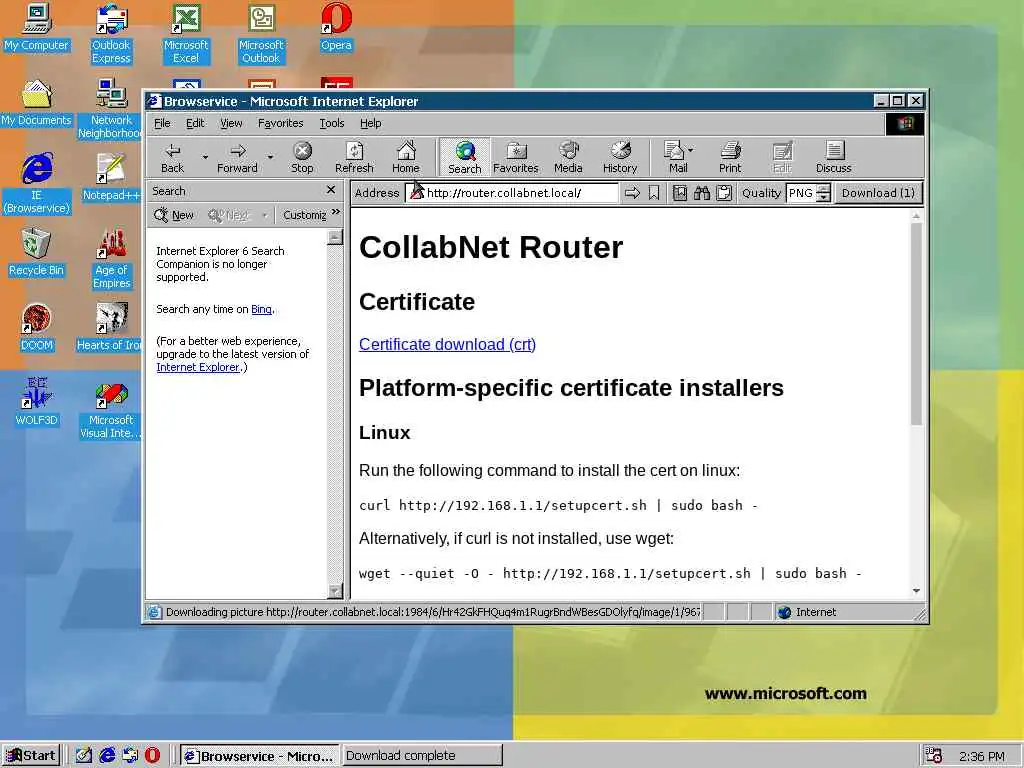
Task: Click the Internet Explorer quick launch icon
Action: [107, 755]
